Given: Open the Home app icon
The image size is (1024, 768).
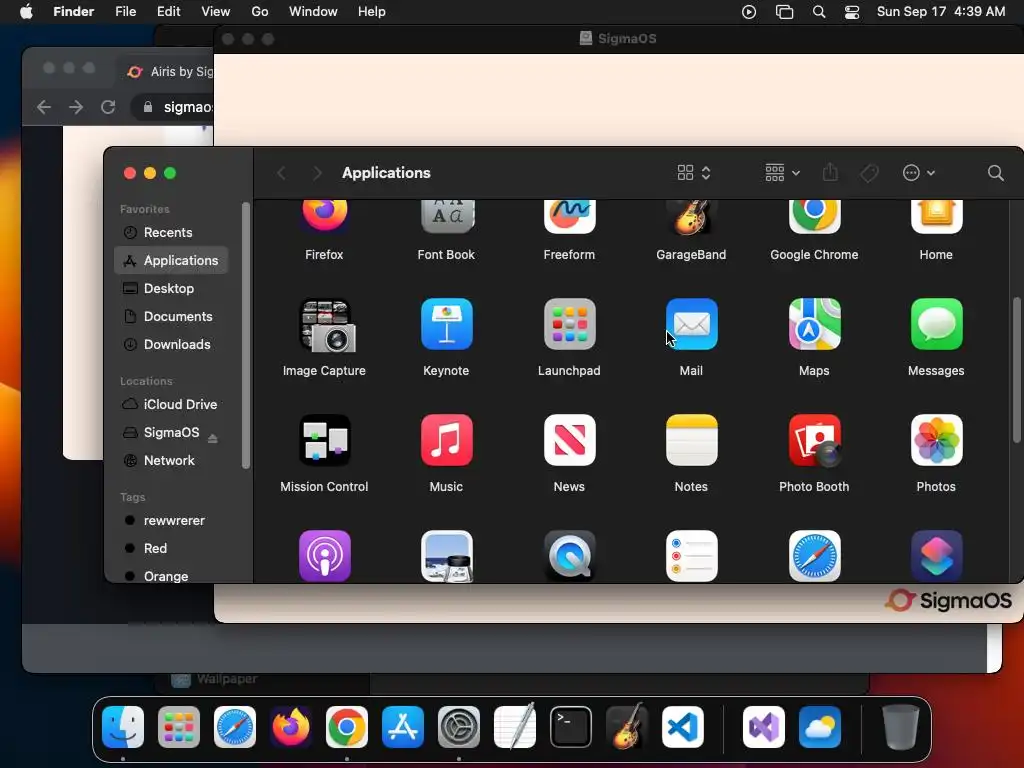Looking at the screenshot, I should coord(936,217).
